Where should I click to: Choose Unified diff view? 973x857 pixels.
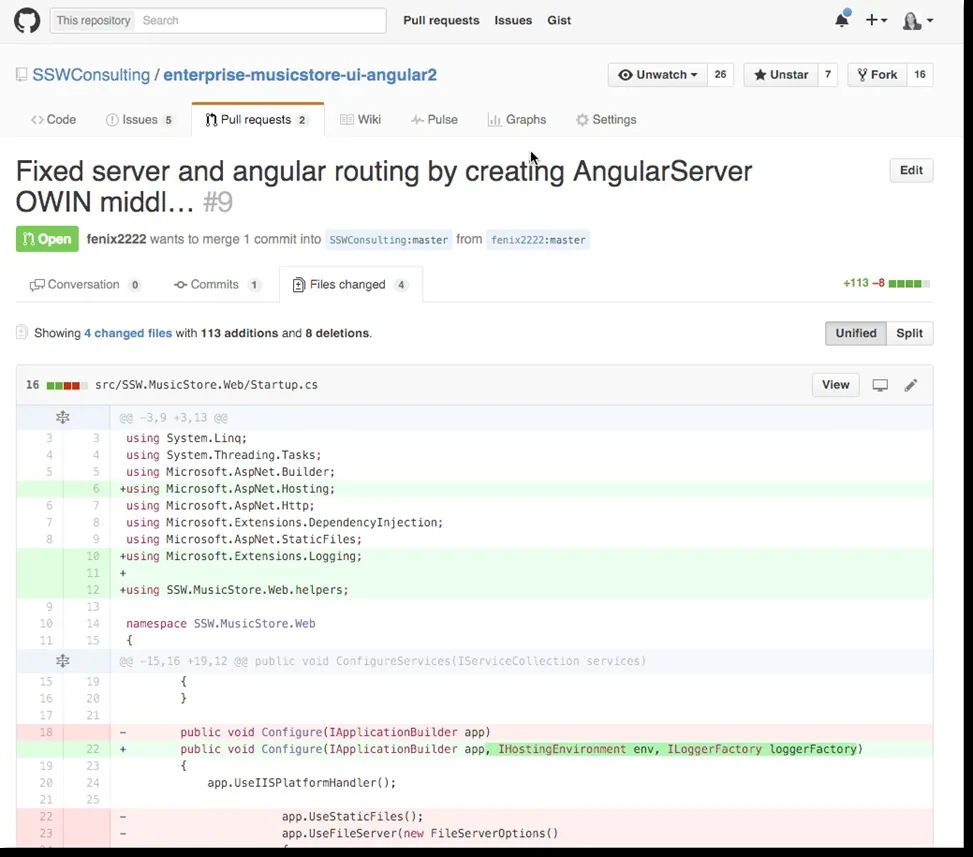tap(856, 333)
